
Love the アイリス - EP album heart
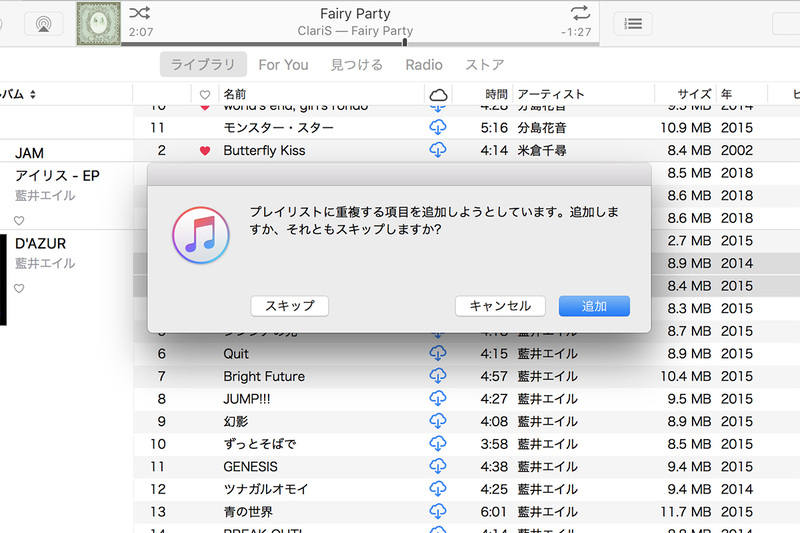[19, 221]
